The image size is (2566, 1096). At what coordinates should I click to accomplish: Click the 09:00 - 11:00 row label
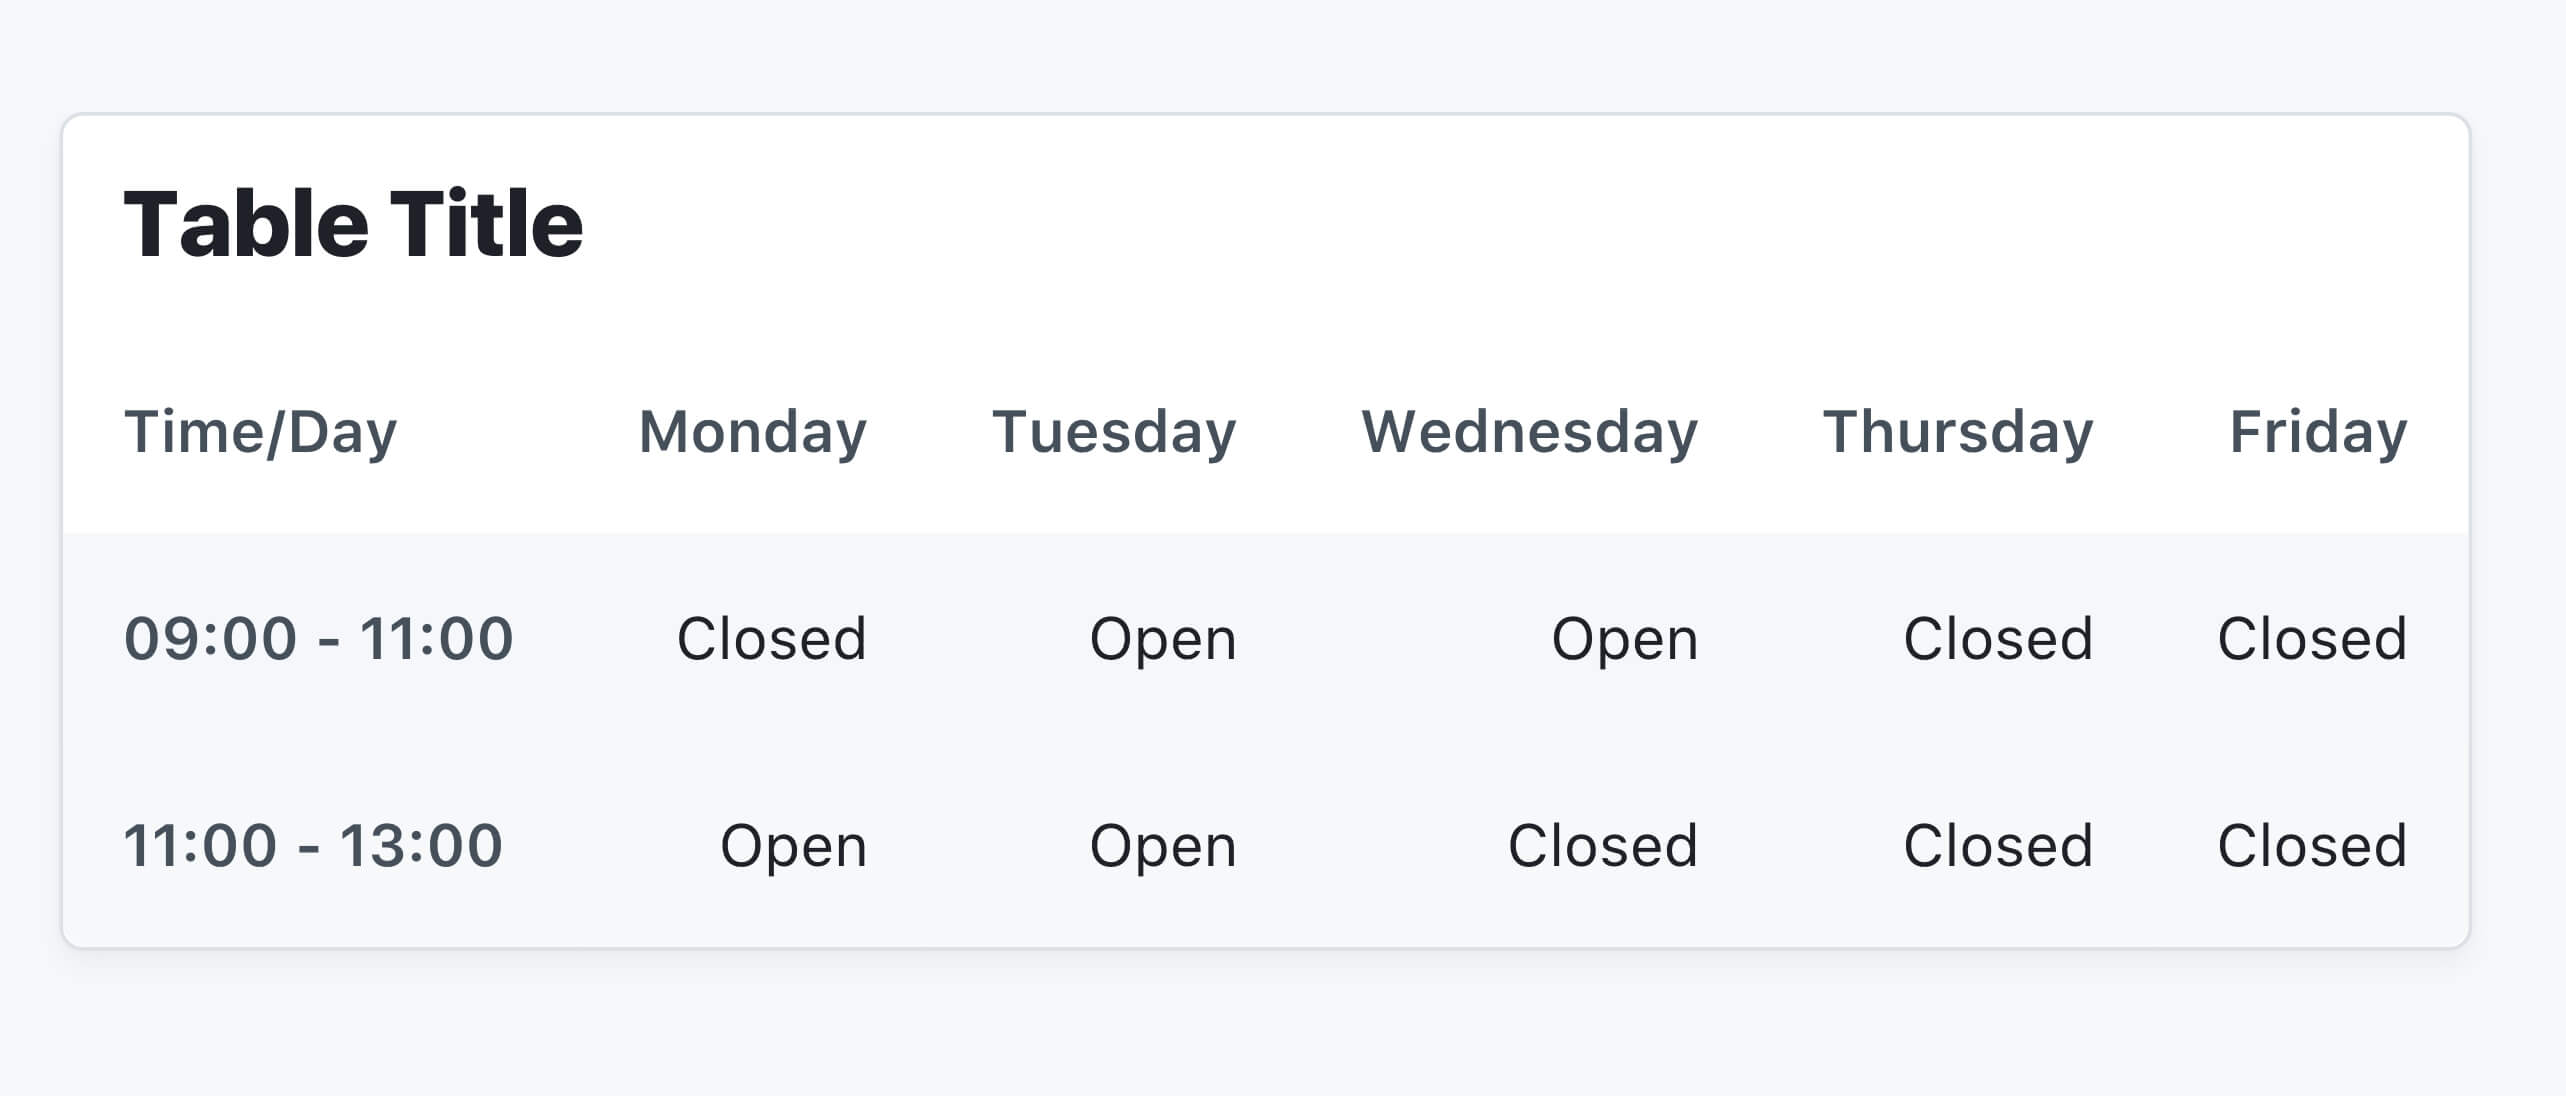pos(318,638)
